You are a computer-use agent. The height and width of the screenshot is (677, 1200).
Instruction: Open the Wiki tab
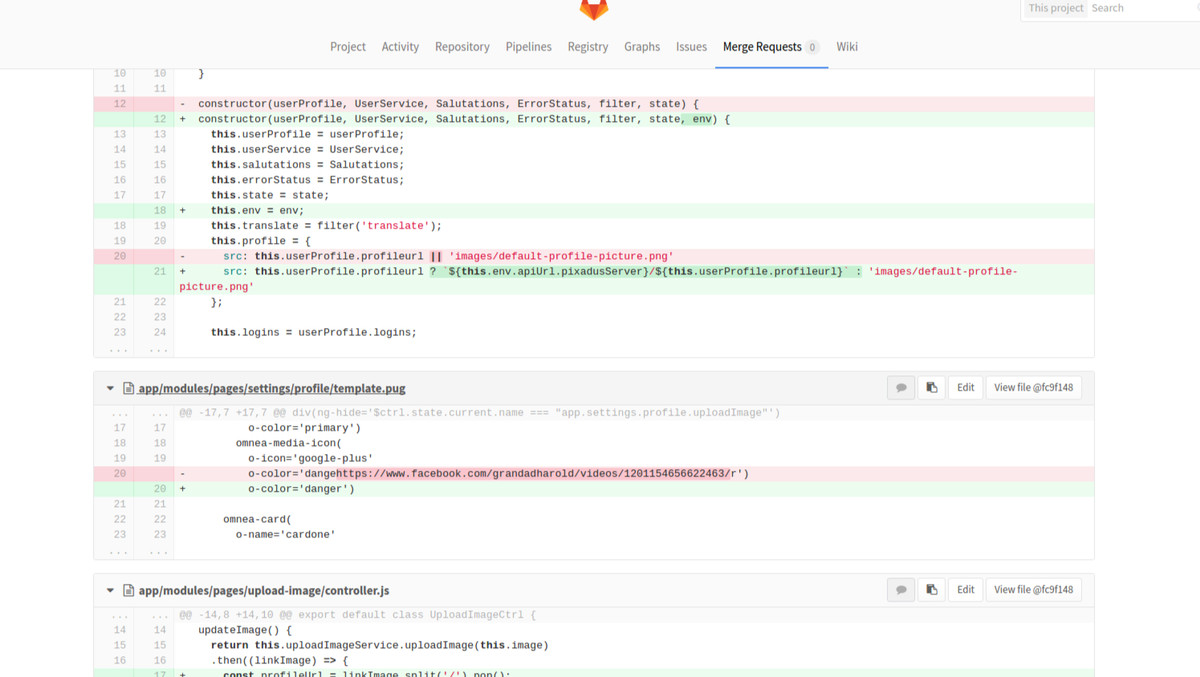coord(847,47)
